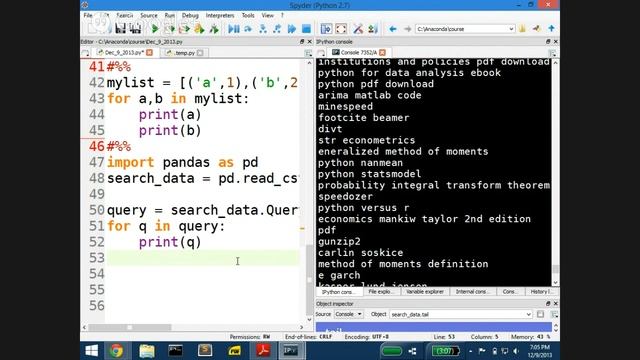Open the ? help menu
640x360 pixels.
coord(282,16)
